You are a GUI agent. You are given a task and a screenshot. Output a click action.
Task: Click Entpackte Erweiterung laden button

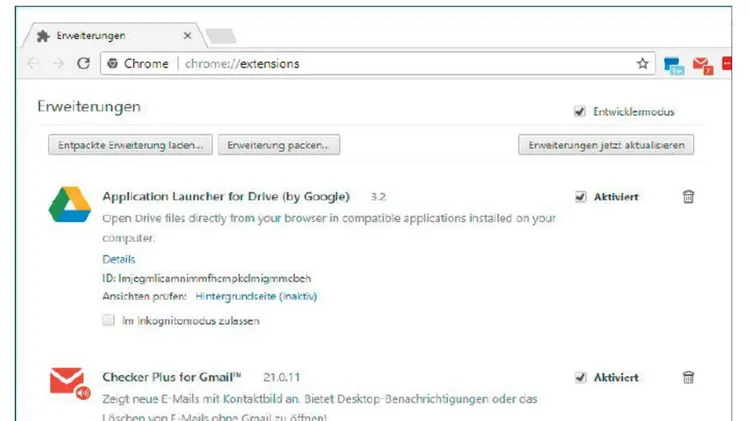pos(130,145)
